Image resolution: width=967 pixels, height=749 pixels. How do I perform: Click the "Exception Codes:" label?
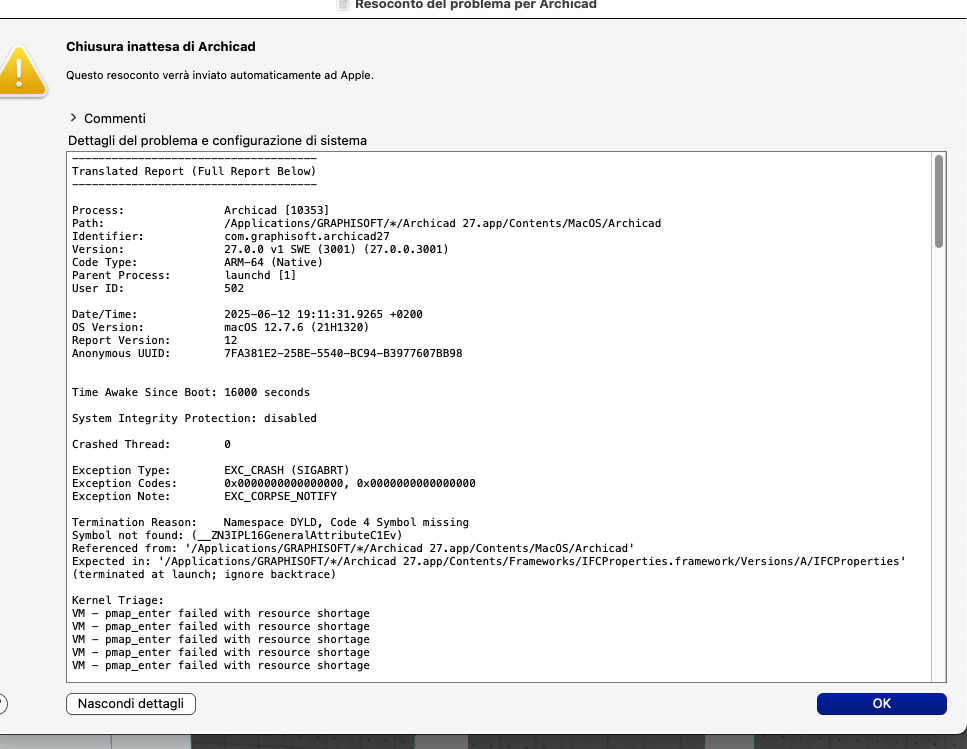point(124,483)
